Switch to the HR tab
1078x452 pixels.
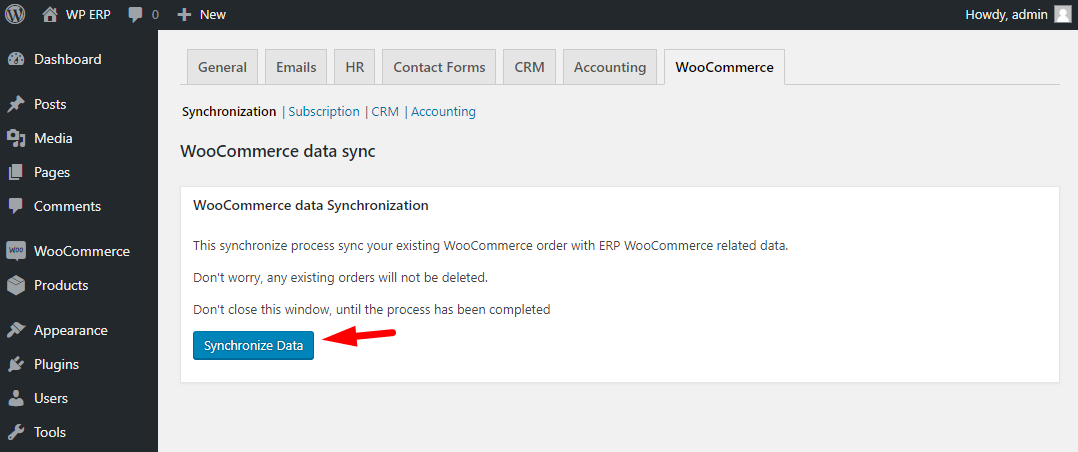pos(355,67)
